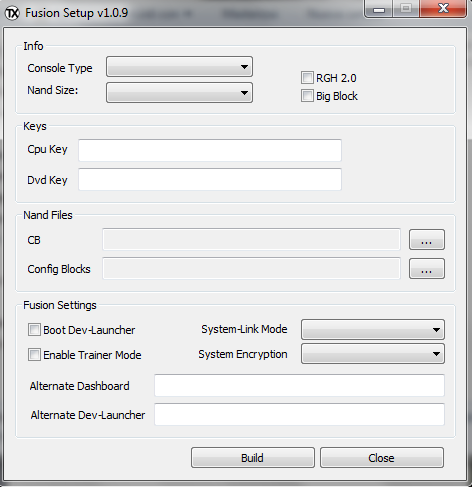472x487 pixels.
Task: Open the Console Type dropdown
Action: pyautogui.click(x=179, y=67)
